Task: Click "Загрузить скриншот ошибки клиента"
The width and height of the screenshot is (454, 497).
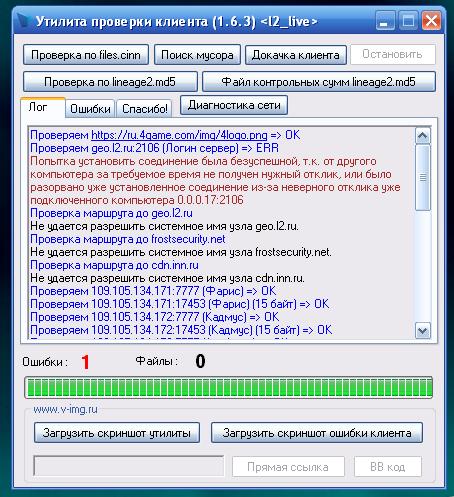Action: pos(317,433)
